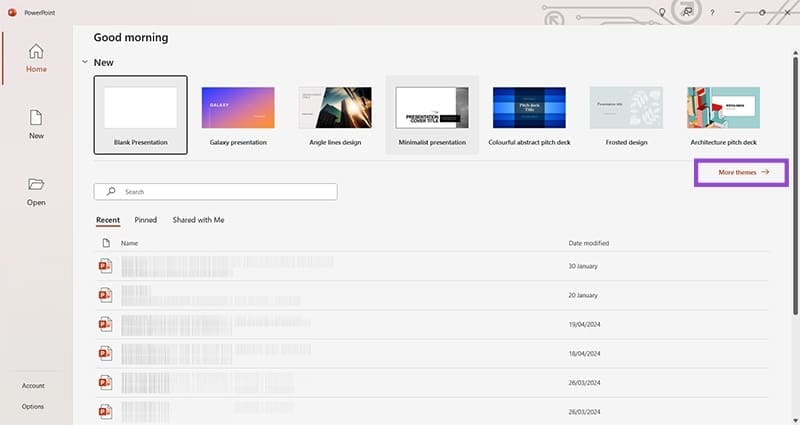This screenshot has width=800, height=425.
Task: Click the Open folder icon in sidebar
Action: [x=36, y=184]
